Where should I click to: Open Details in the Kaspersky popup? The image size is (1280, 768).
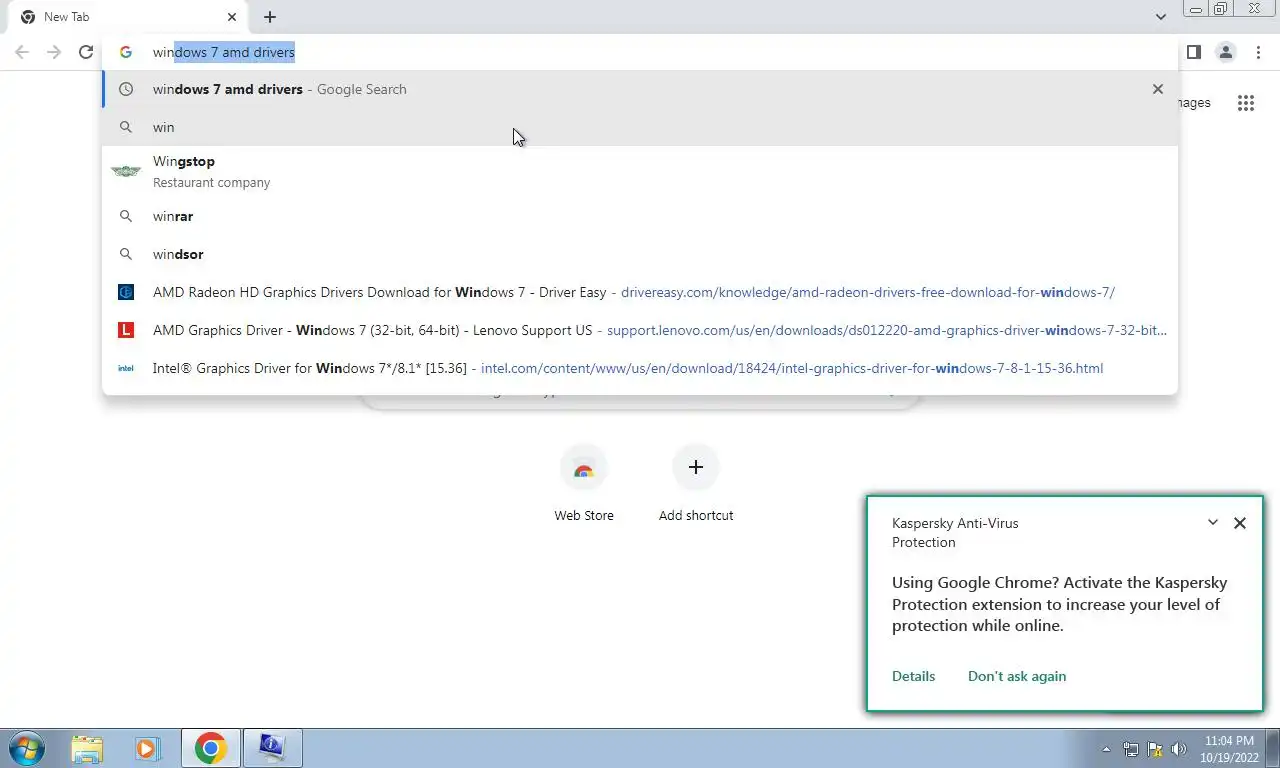[914, 676]
